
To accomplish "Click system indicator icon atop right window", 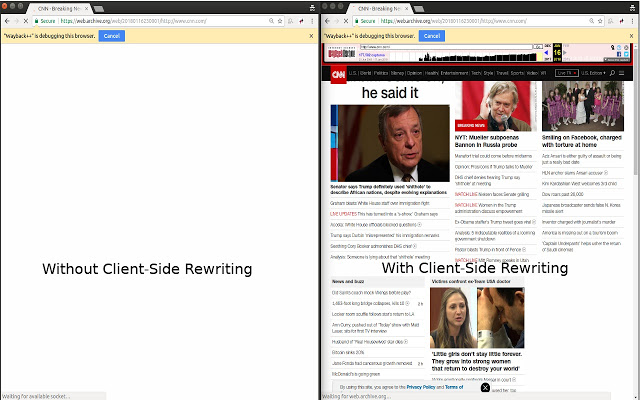I will tap(632, 7).
